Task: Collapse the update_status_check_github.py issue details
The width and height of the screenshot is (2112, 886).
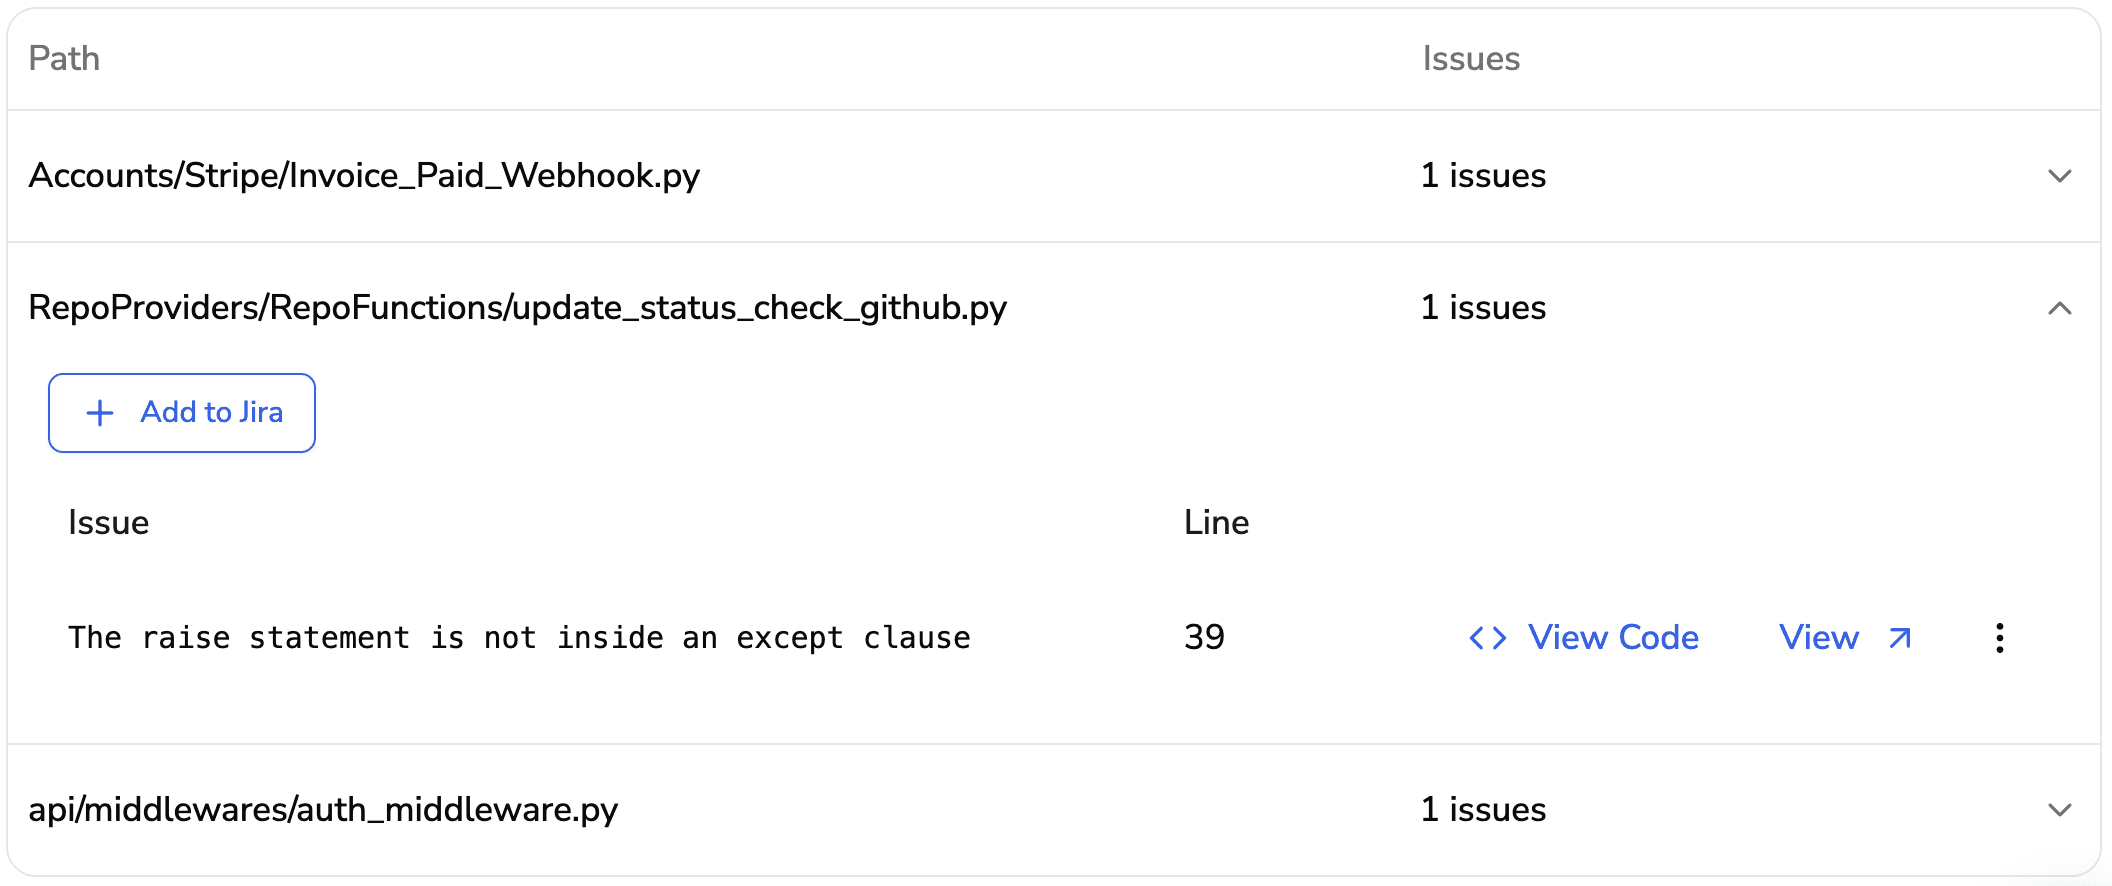Action: tap(2059, 308)
